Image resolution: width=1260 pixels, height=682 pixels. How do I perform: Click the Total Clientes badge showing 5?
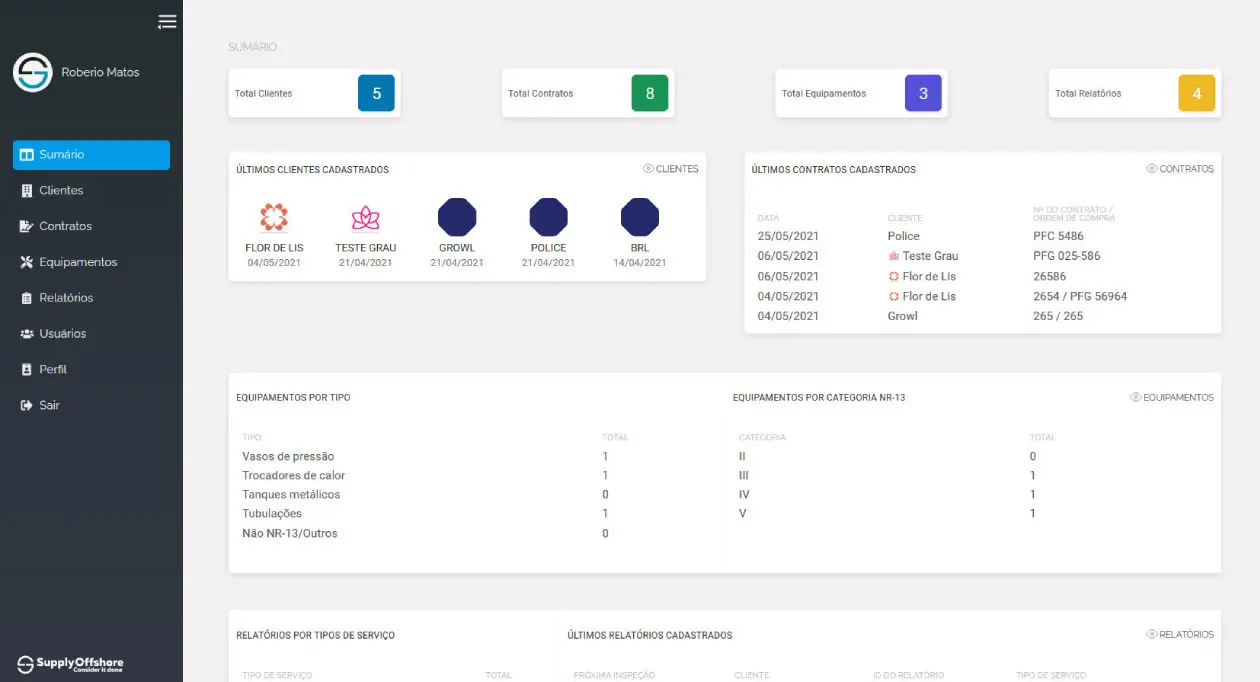[x=378, y=92]
